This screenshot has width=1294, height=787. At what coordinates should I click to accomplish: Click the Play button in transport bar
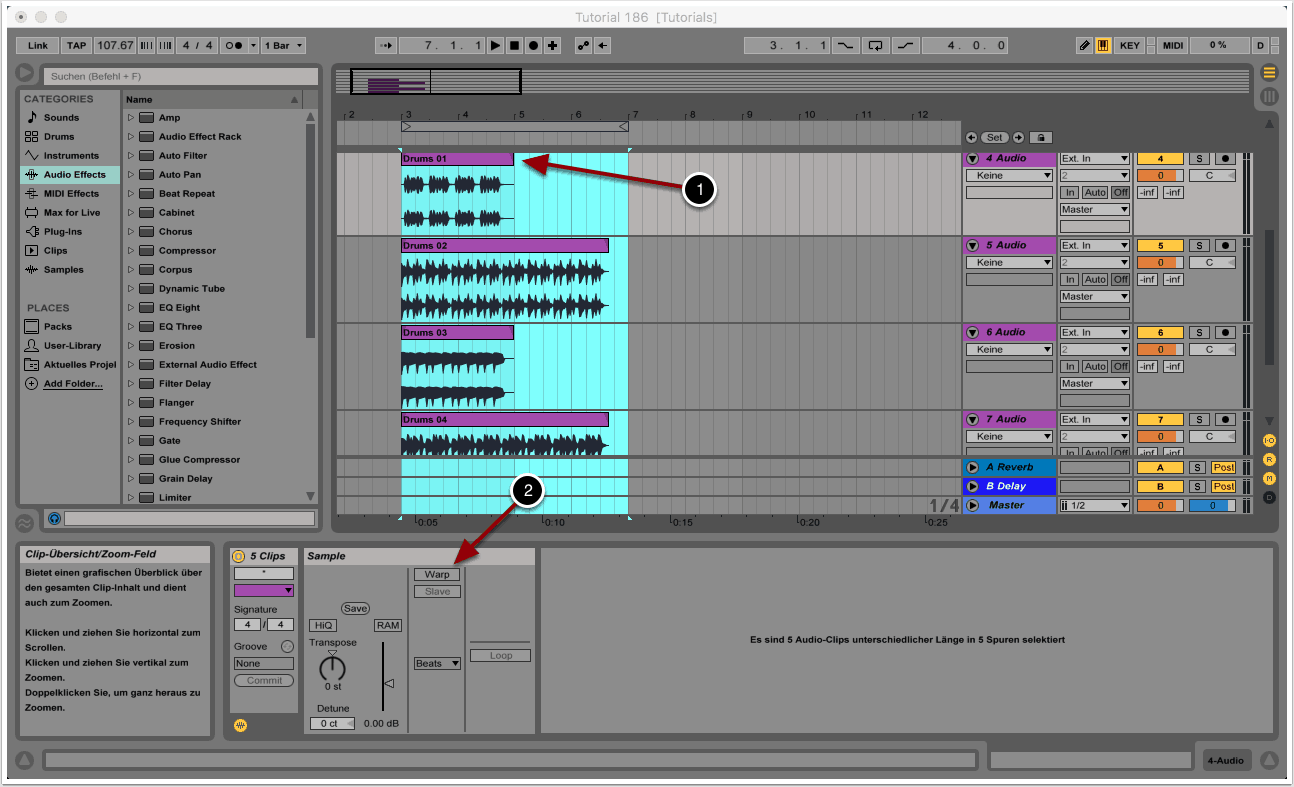495,46
